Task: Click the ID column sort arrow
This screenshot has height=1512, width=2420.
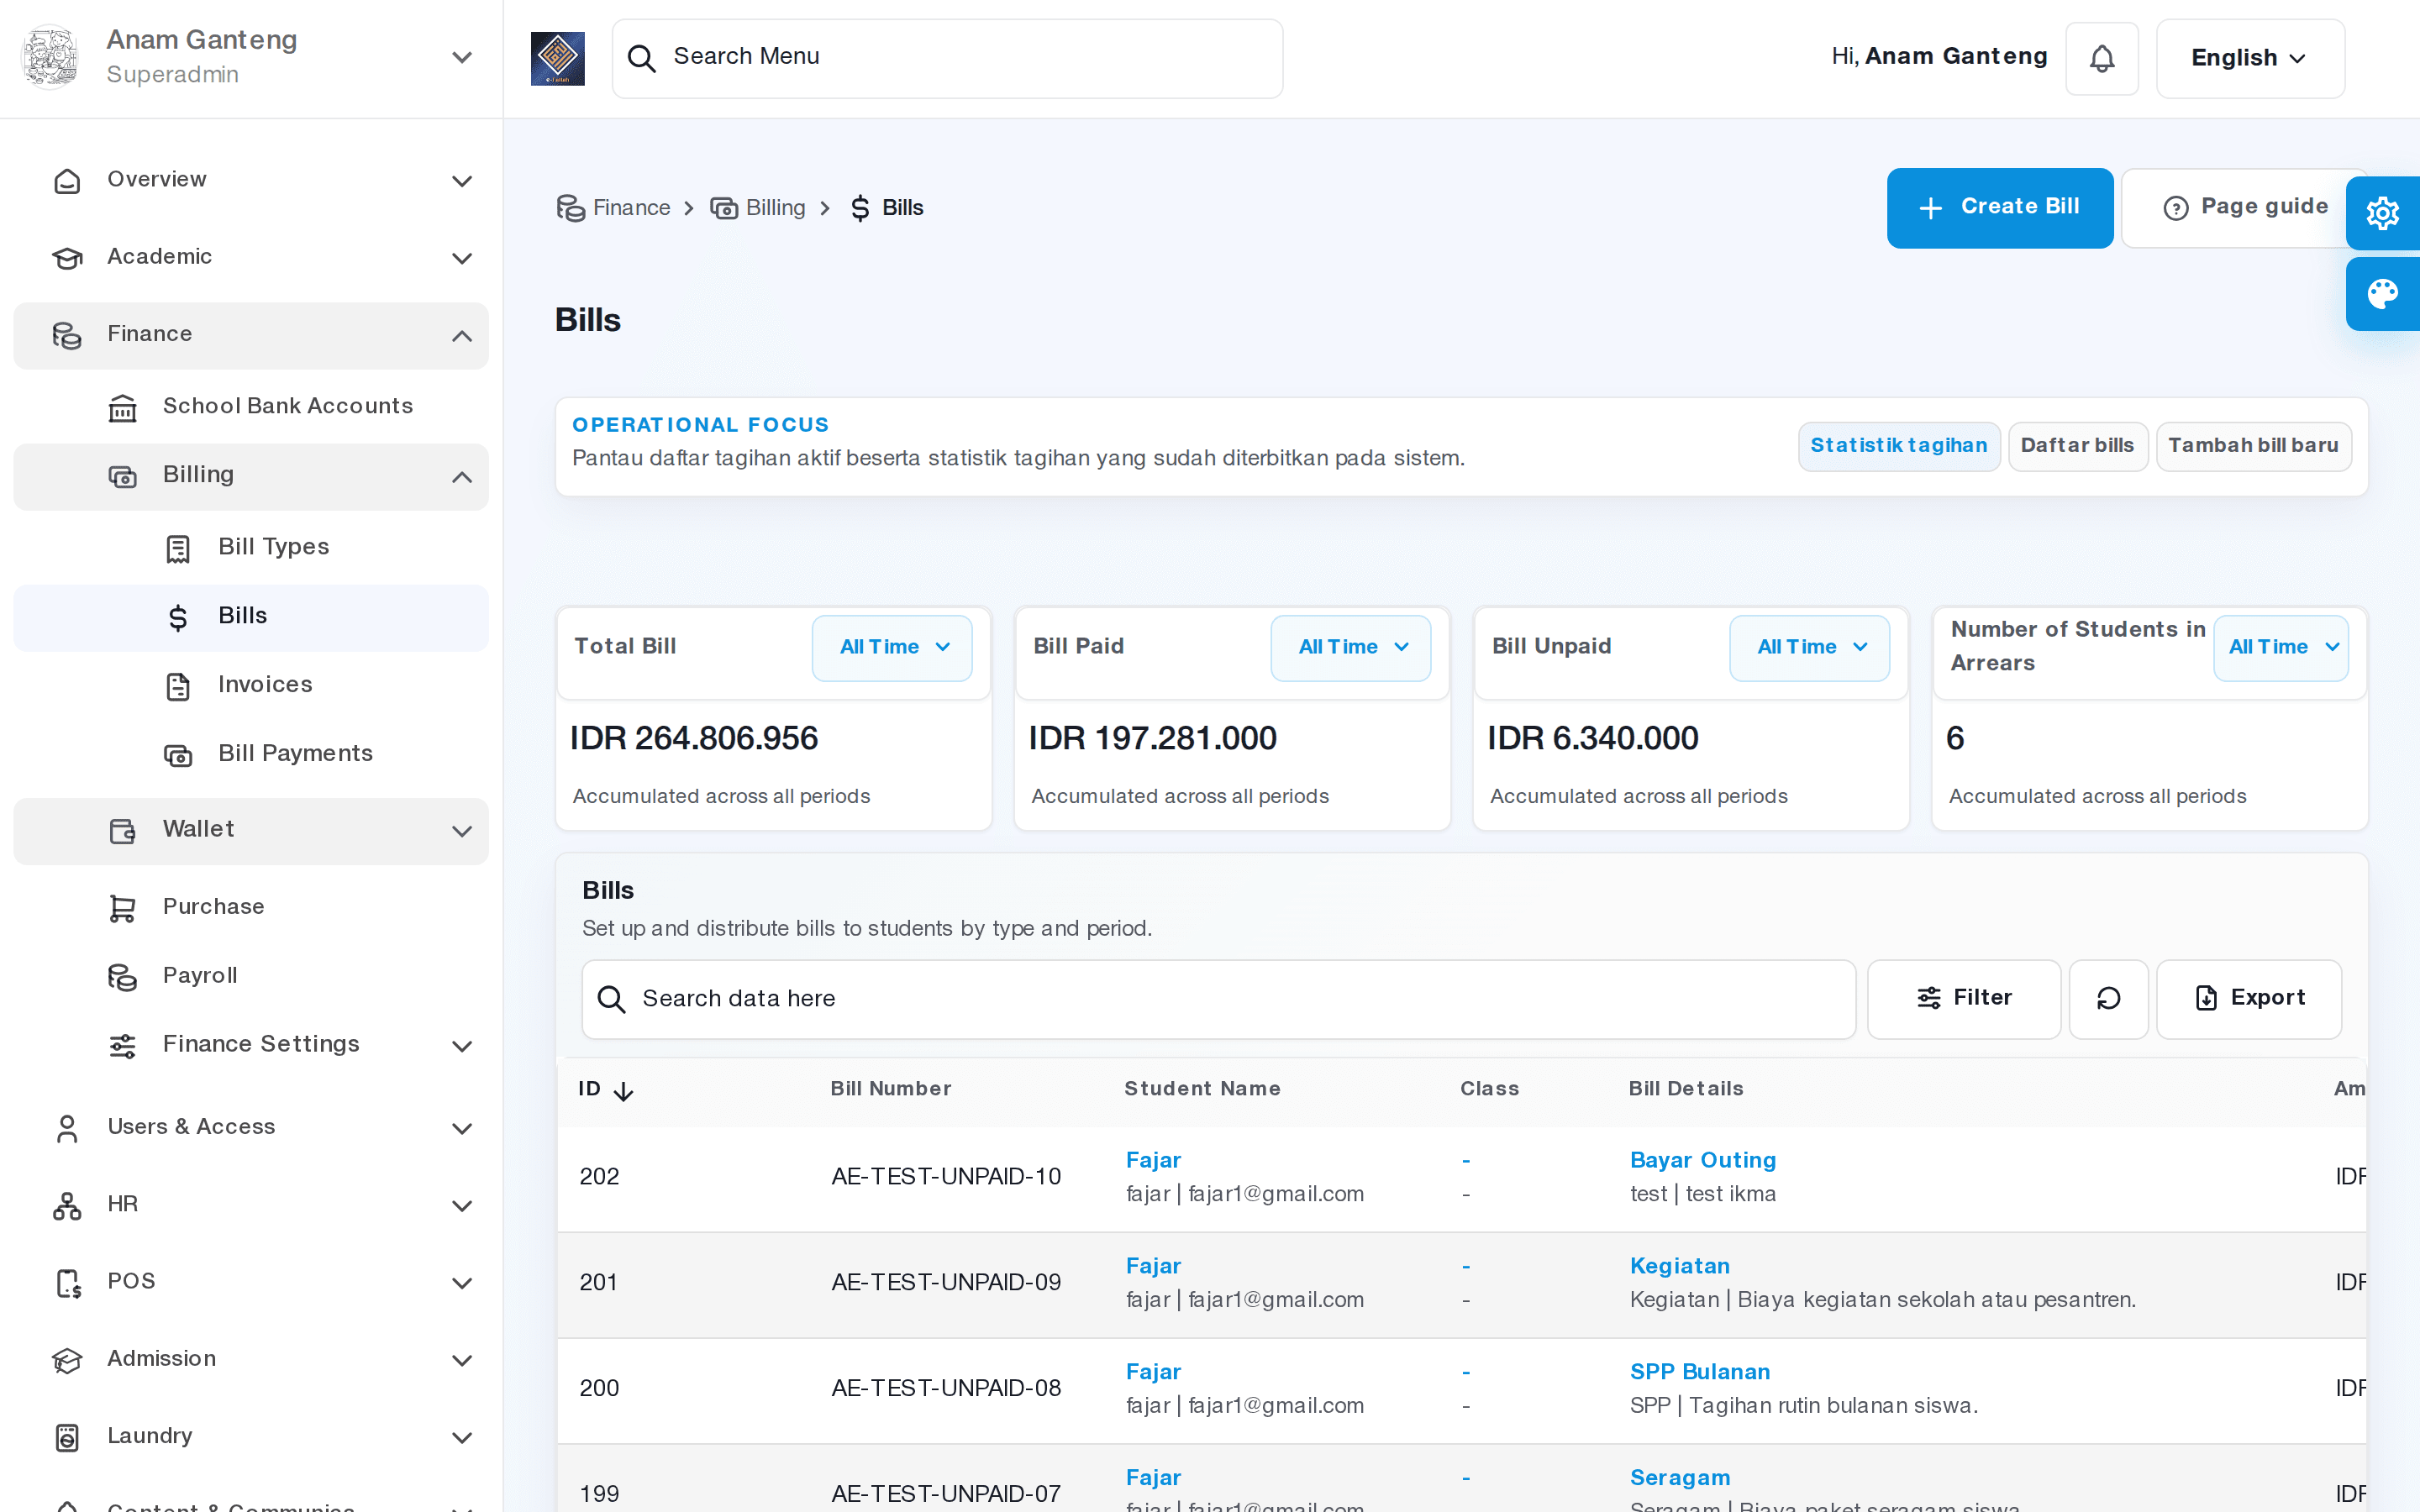Action: (x=623, y=1091)
